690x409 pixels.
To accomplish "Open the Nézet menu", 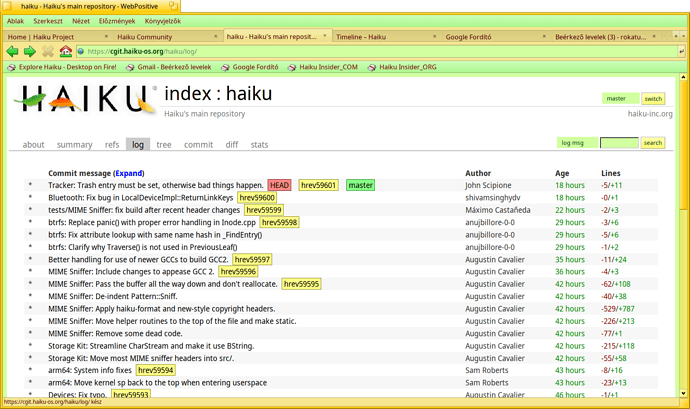I will [x=81, y=21].
